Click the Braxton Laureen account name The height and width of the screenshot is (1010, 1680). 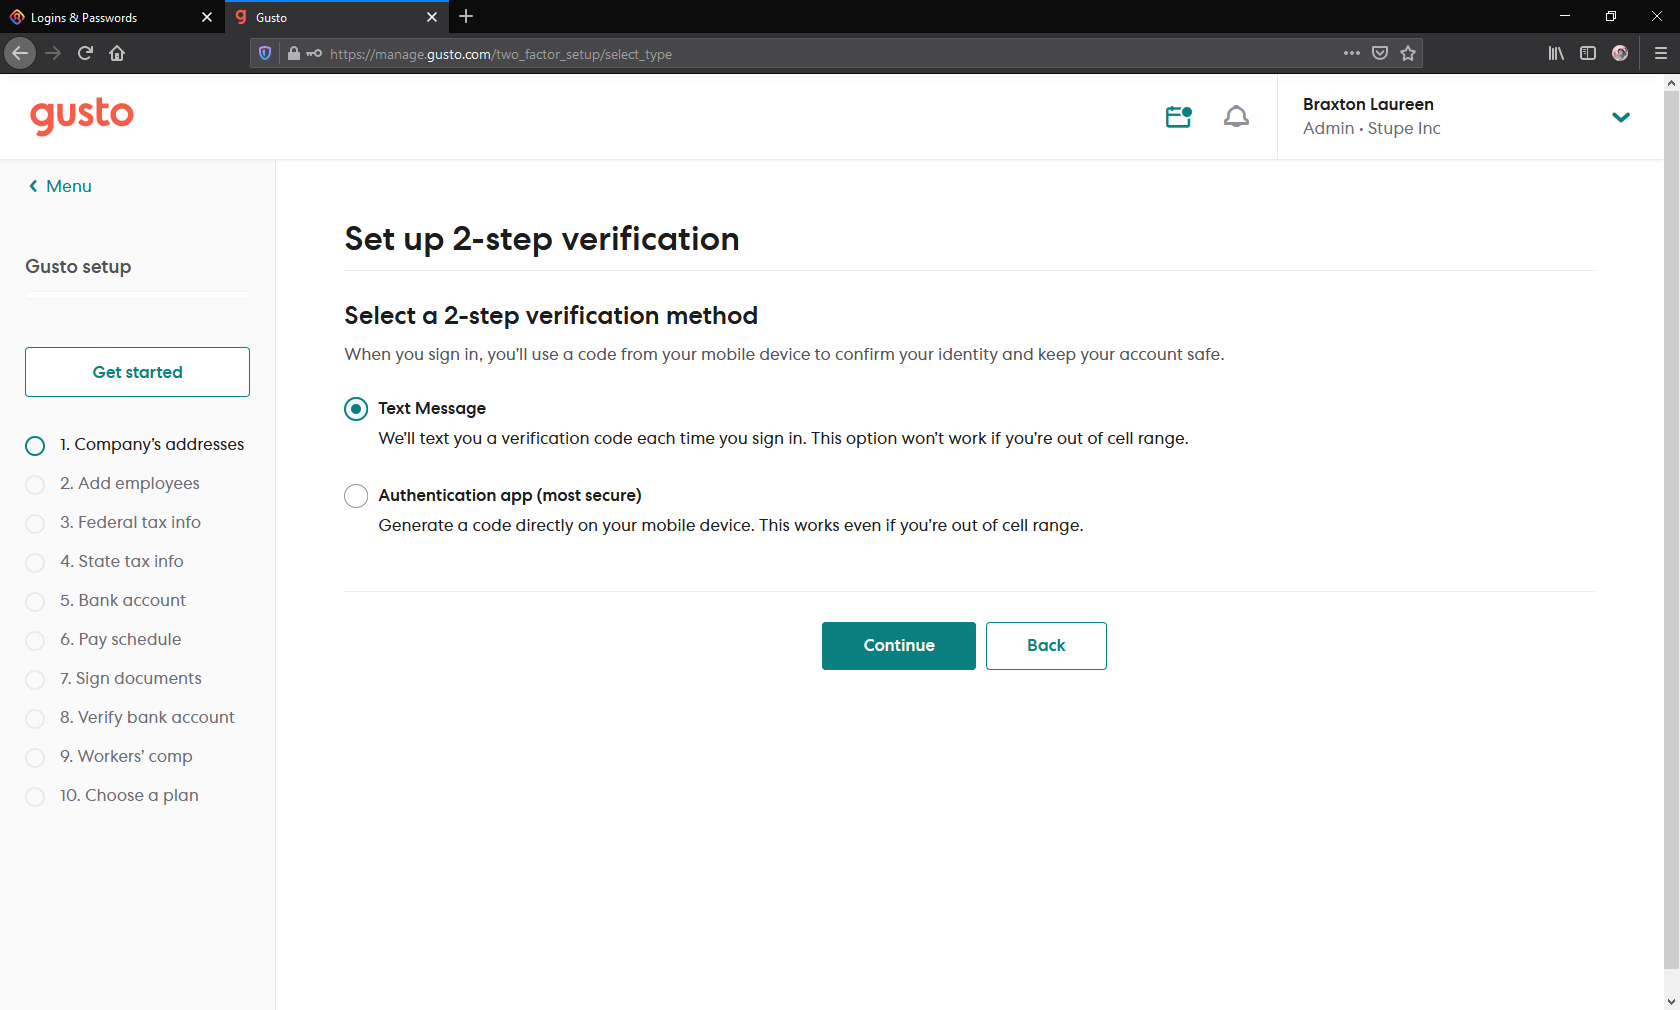(x=1368, y=104)
